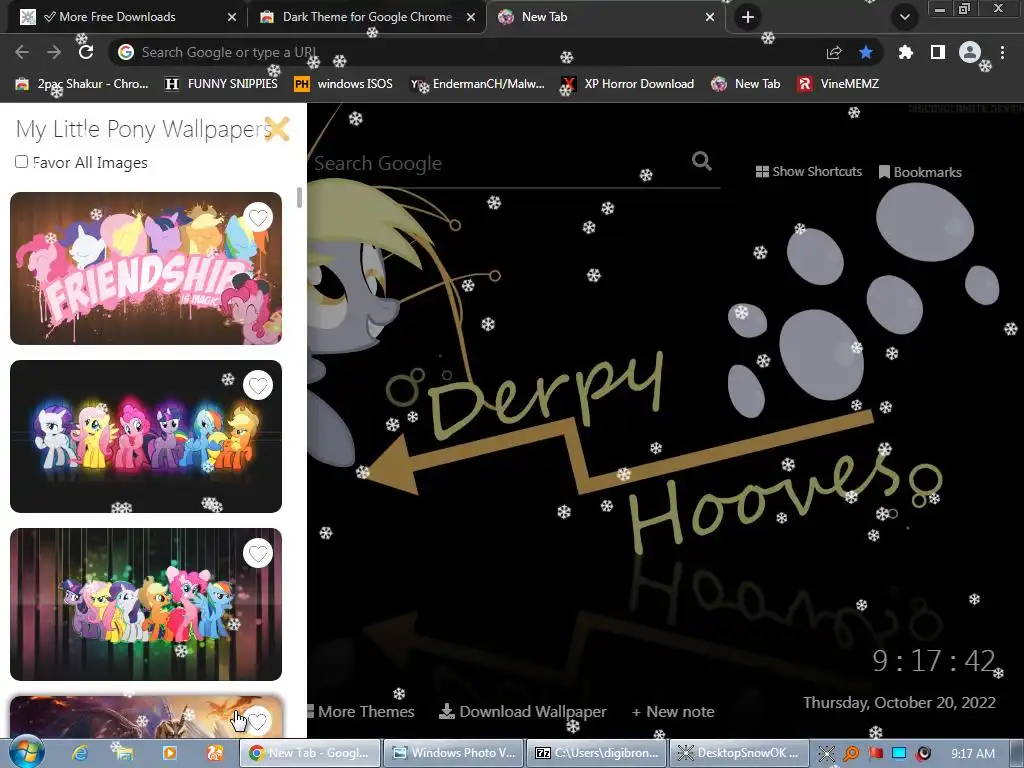Image resolution: width=1024 pixels, height=768 pixels.
Task: Switch to Dark Theme for Google Chrome tab
Action: [367, 17]
